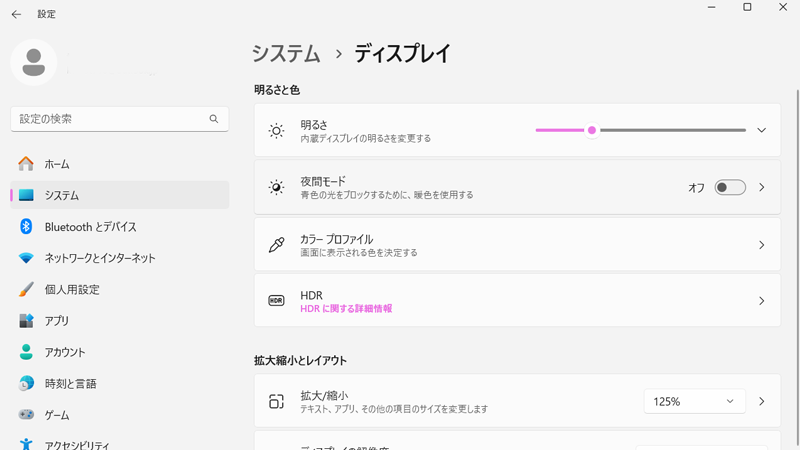Click the 設定の検索 search field
The height and width of the screenshot is (450, 800).
tap(110, 119)
